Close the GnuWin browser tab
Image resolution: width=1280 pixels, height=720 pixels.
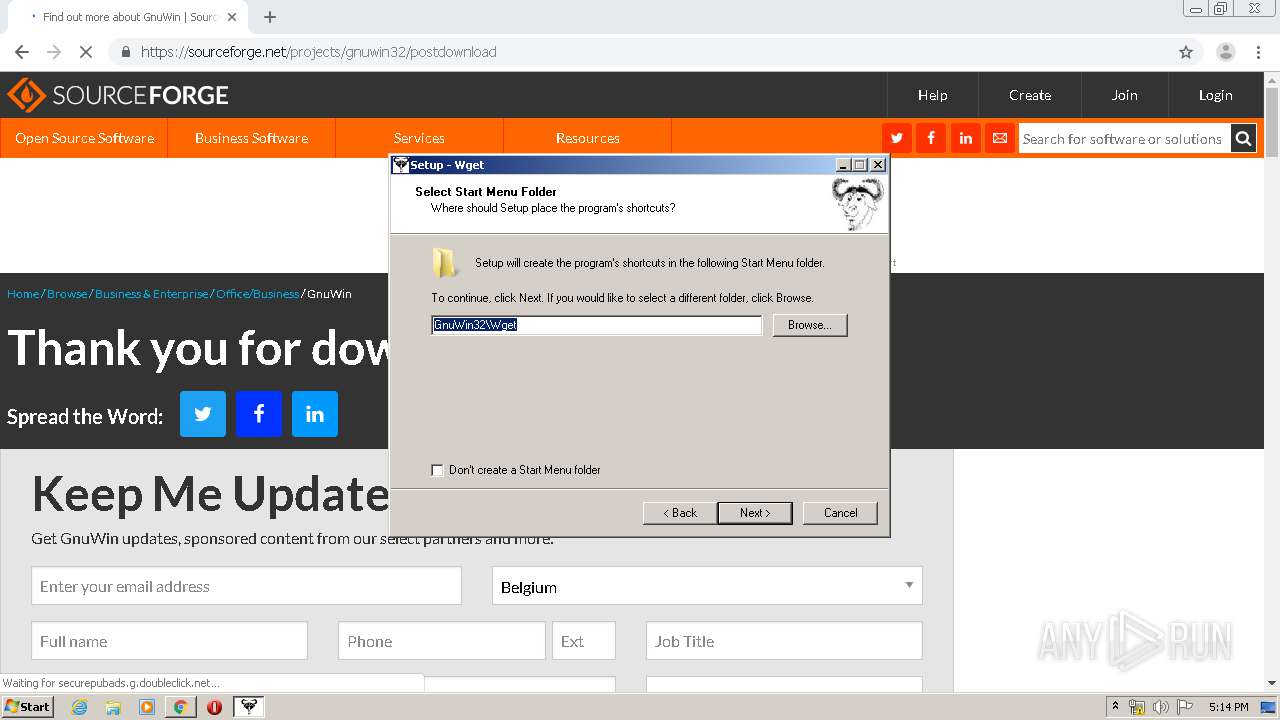click(x=232, y=17)
